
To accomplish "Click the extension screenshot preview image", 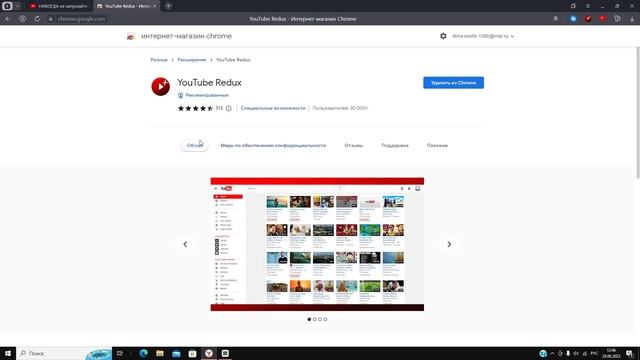I will pos(317,244).
